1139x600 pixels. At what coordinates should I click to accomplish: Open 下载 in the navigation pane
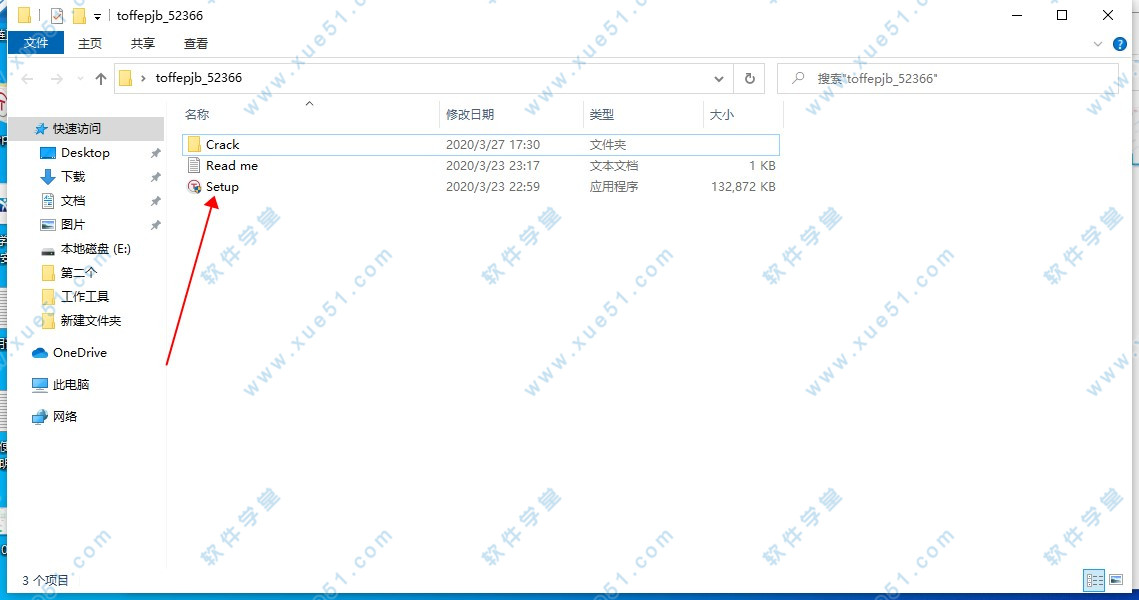pos(73,177)
